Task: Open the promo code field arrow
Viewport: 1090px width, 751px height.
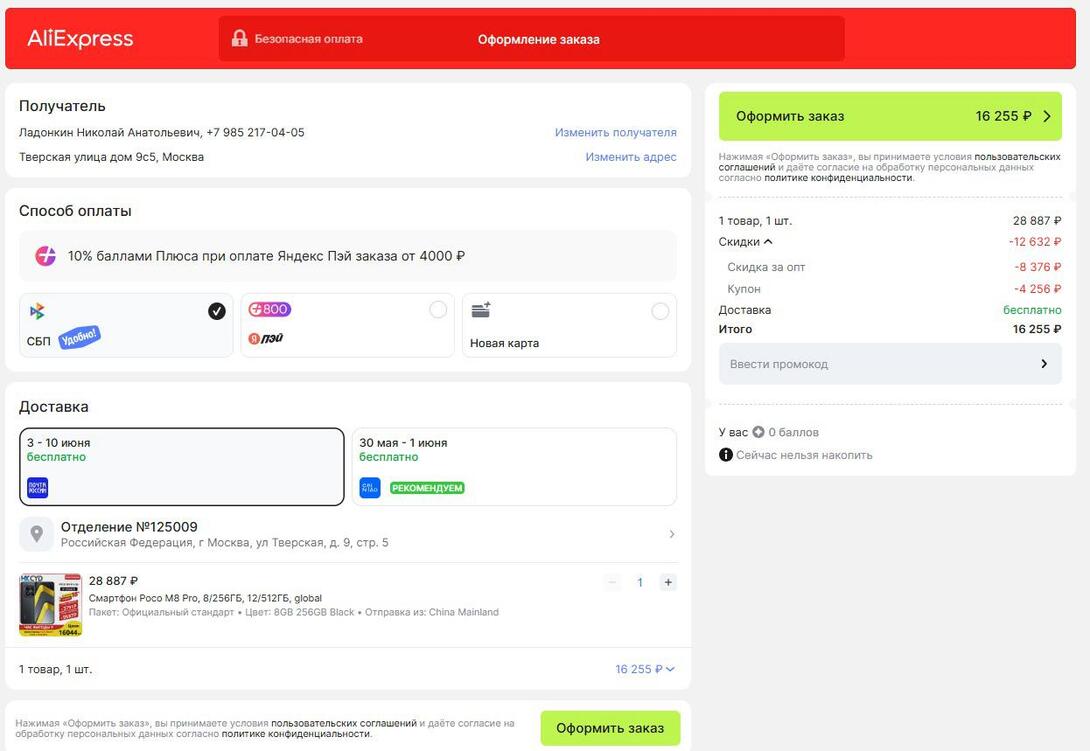Action: coord(1043,364)
